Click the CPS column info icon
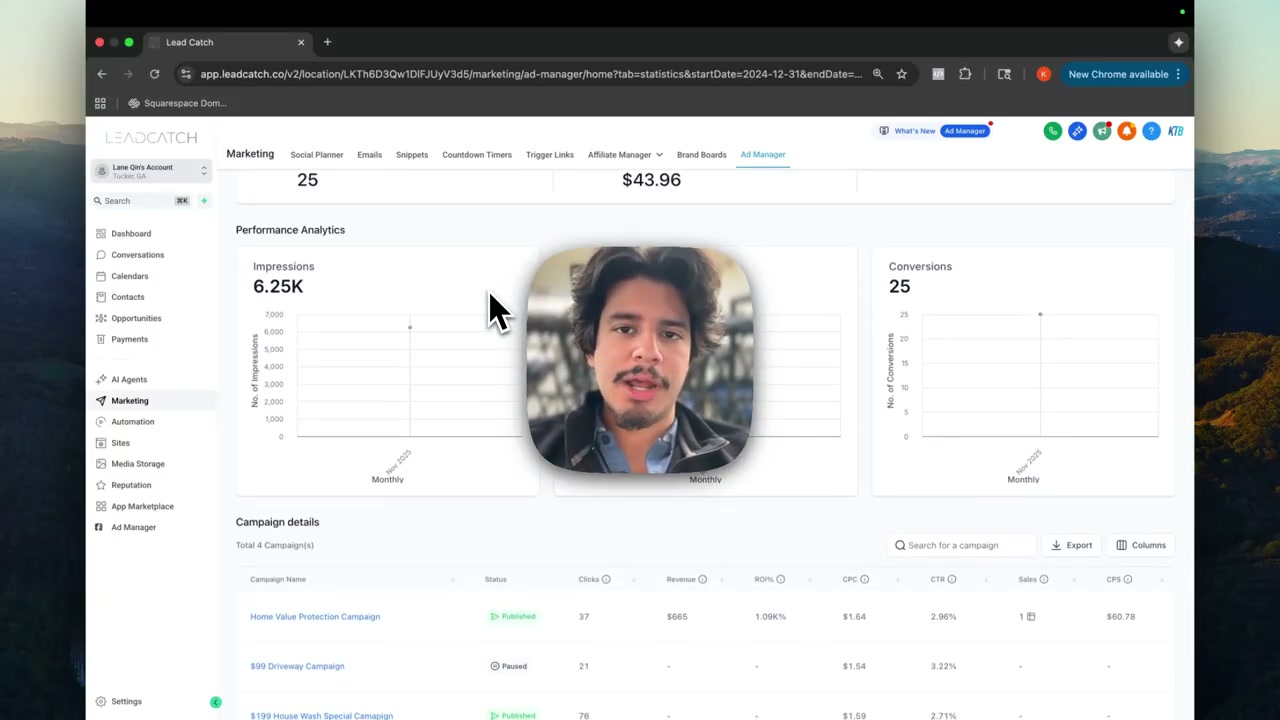Image resolution: width=1280 pixels, height=720 pixels. [x=1128, y=579]
